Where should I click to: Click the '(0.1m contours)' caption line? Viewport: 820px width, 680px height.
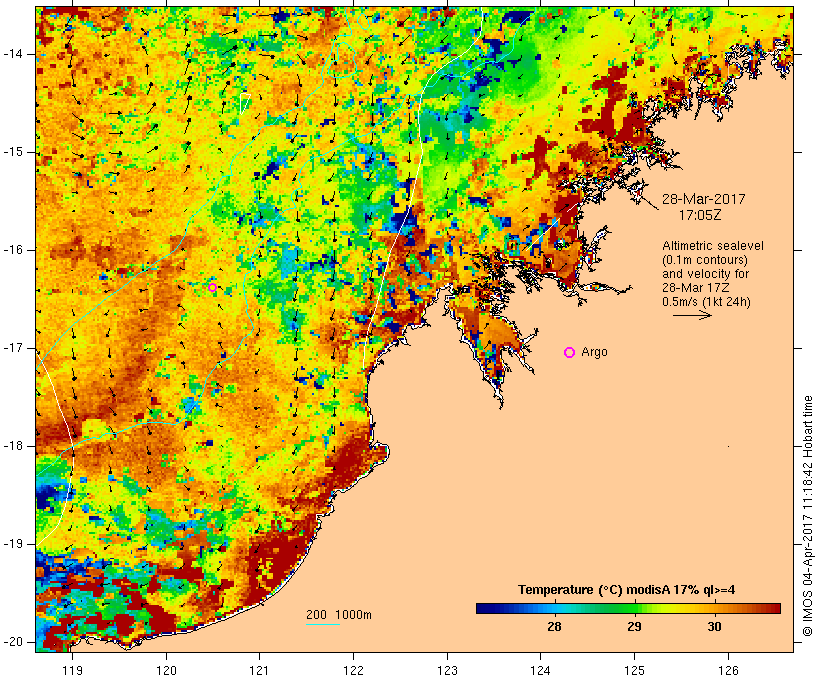pyautogui.click(x=705, y=260)
